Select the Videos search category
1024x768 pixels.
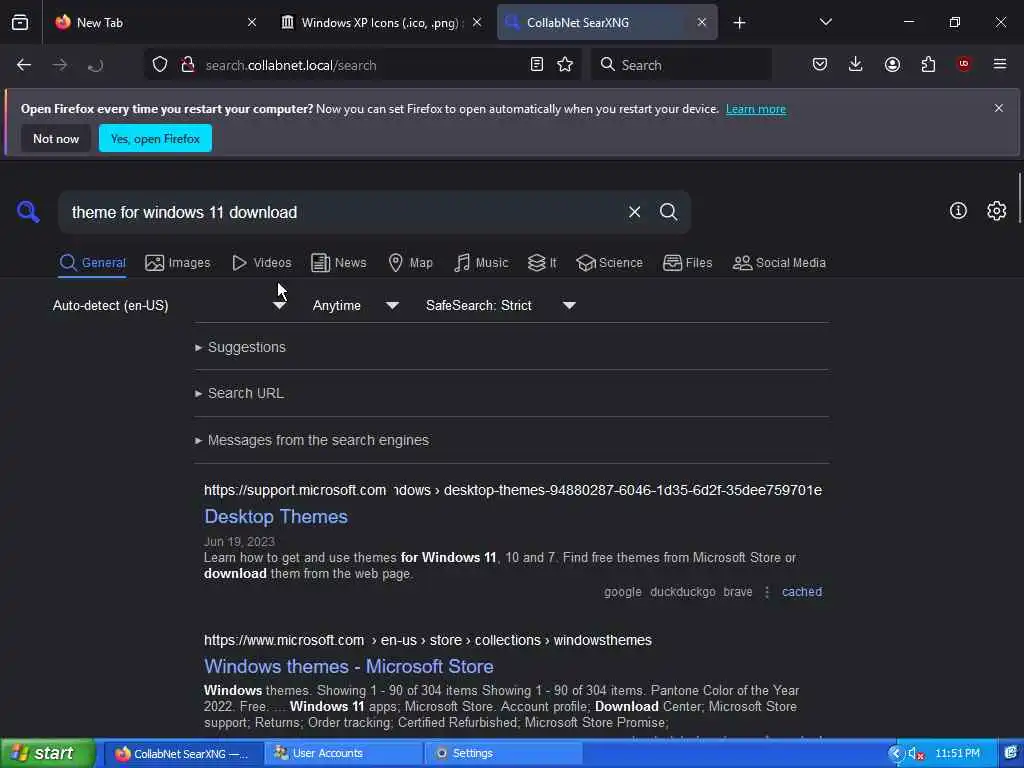[262, 263]
